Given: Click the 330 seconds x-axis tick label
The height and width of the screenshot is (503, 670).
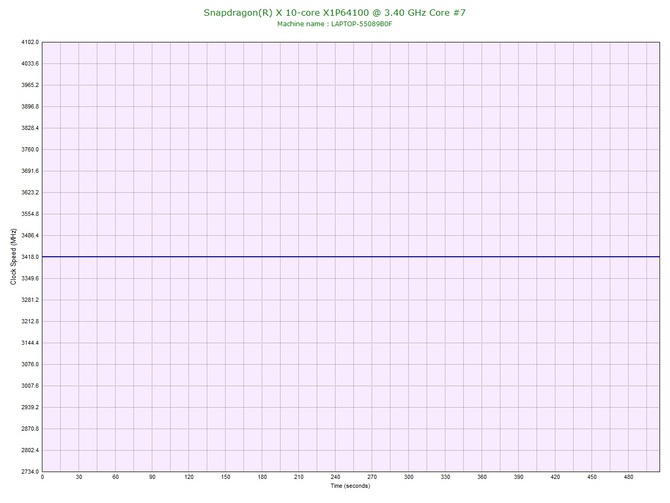Looking at the screenshot, I should [445, 477].
